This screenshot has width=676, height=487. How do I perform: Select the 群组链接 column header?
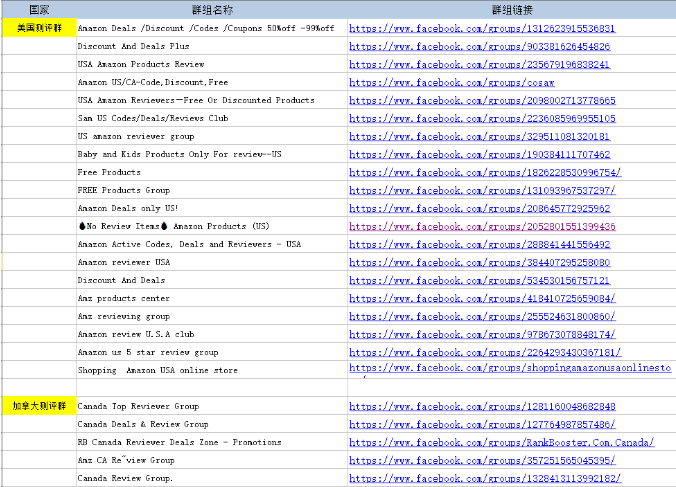pyautogui.click(x=512, y=9)
